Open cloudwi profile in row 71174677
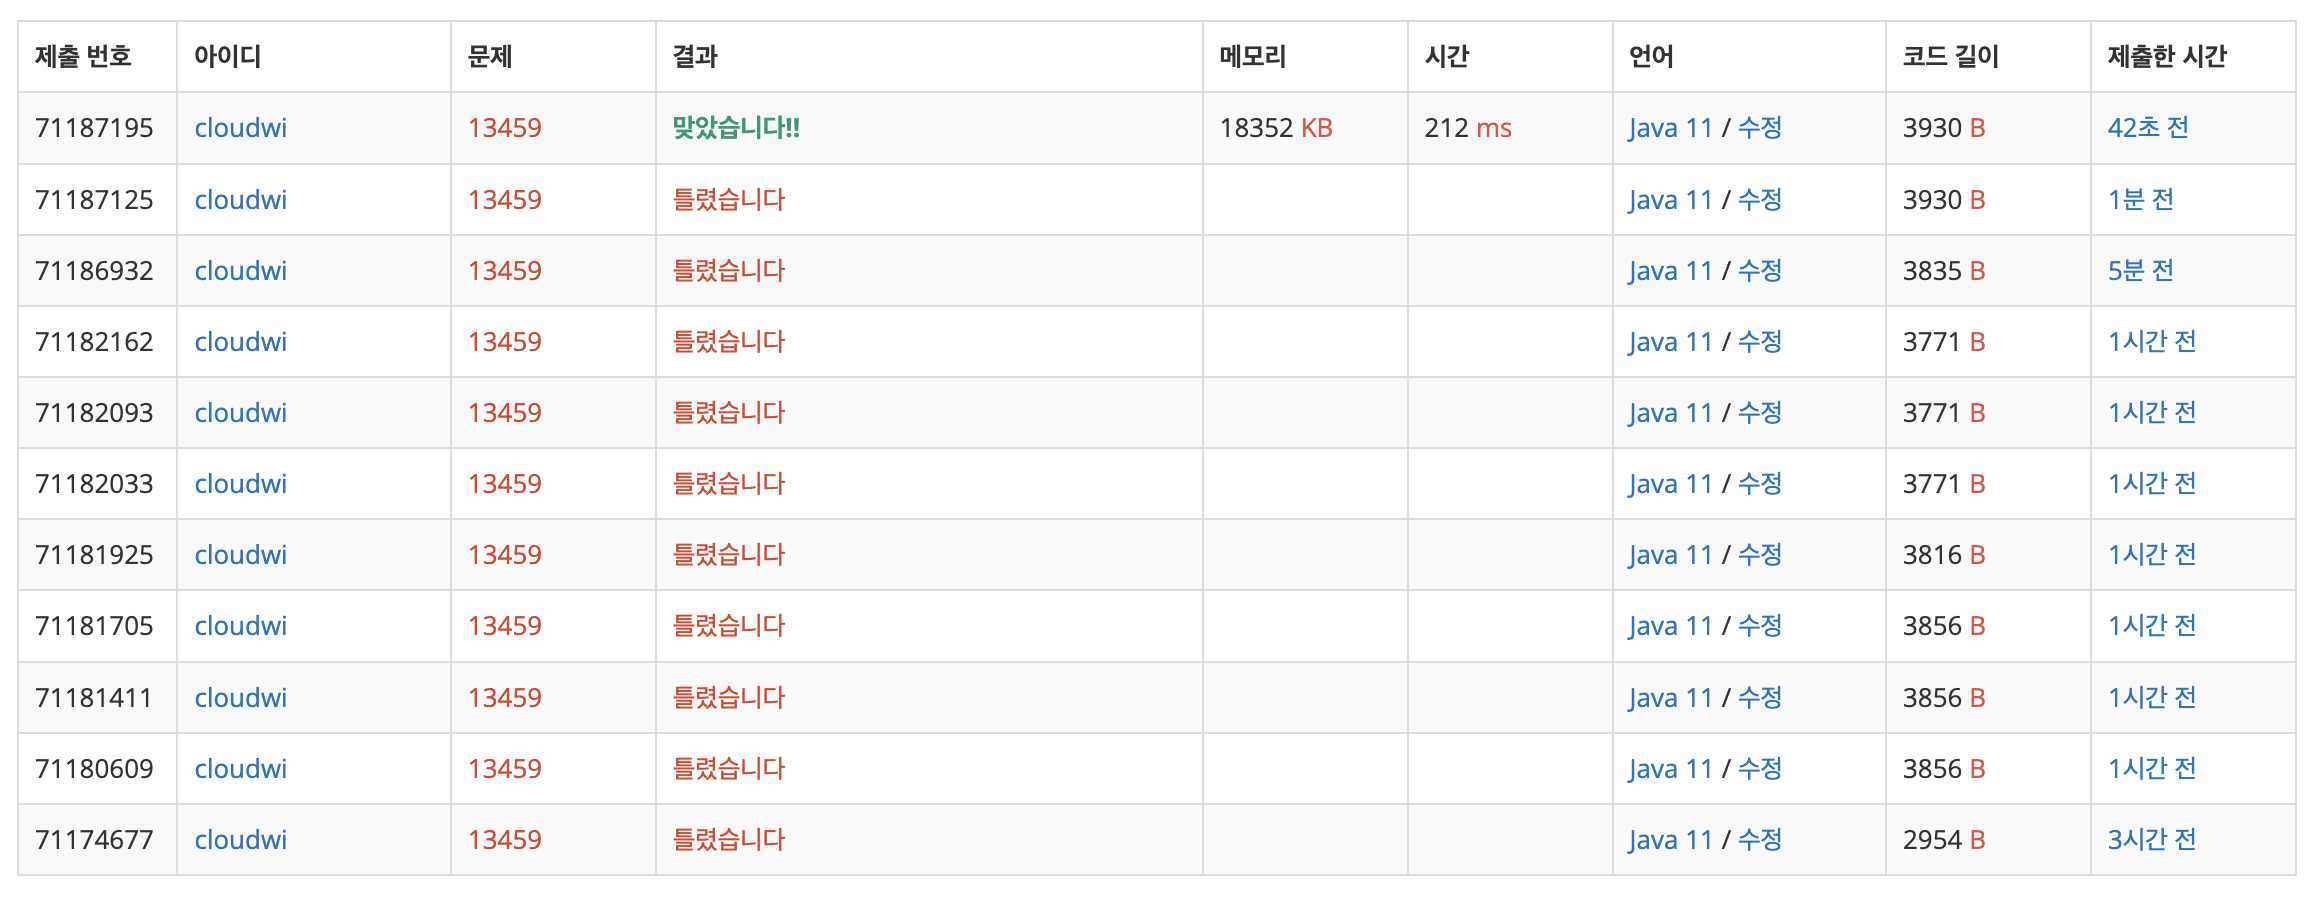The height and width of the screenshot is (900, 2318). tap(240, 840)
